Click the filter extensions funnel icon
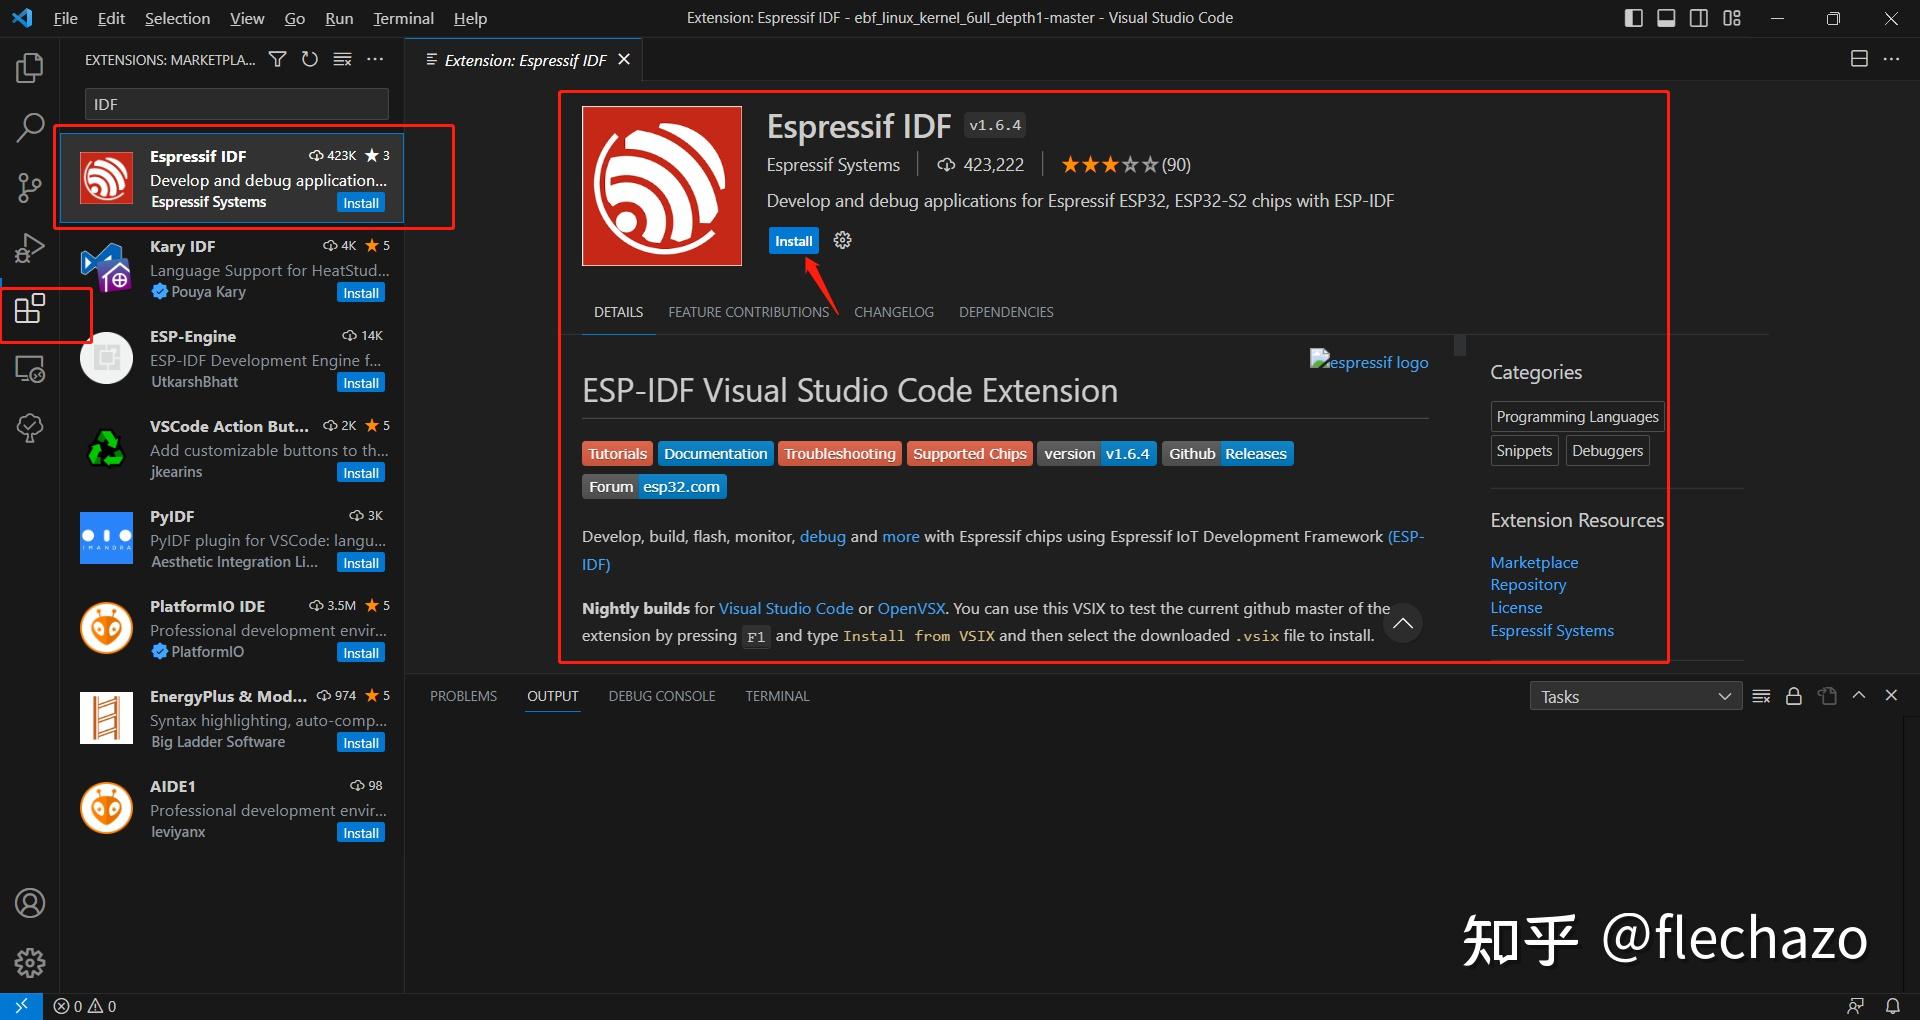Image resolution: width=1920 pixels, height=1020 pixels. 278,60
